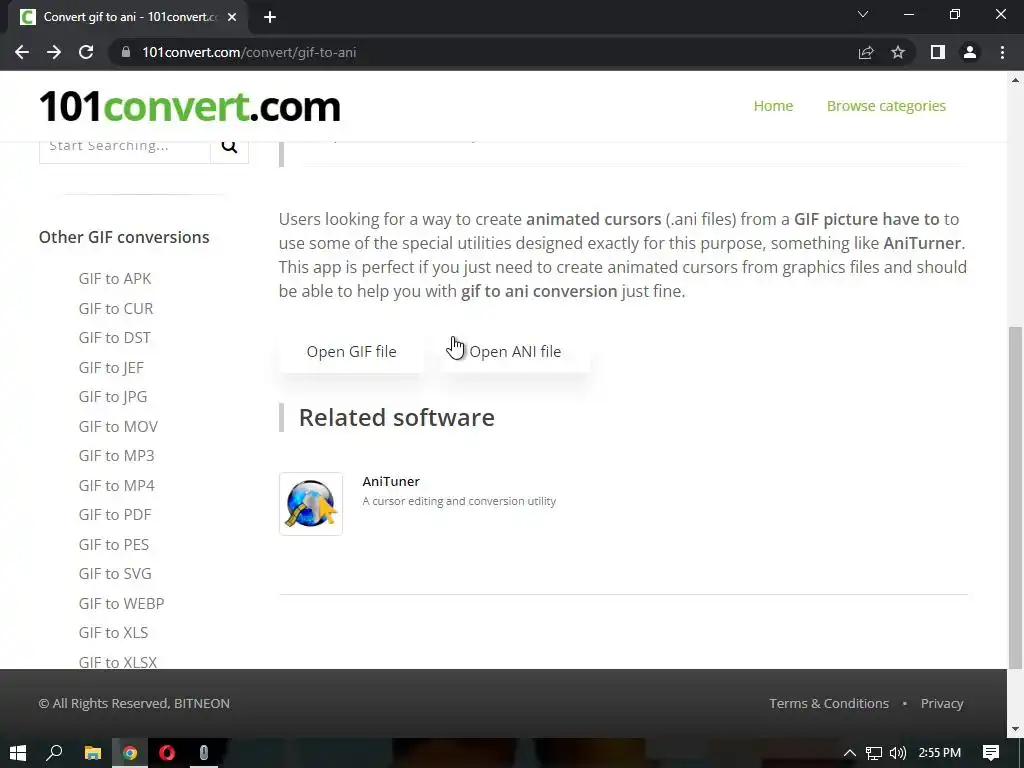Open the GIF to PES conversion link
The height and width of the screenshot is (768, 1024).
114,545
